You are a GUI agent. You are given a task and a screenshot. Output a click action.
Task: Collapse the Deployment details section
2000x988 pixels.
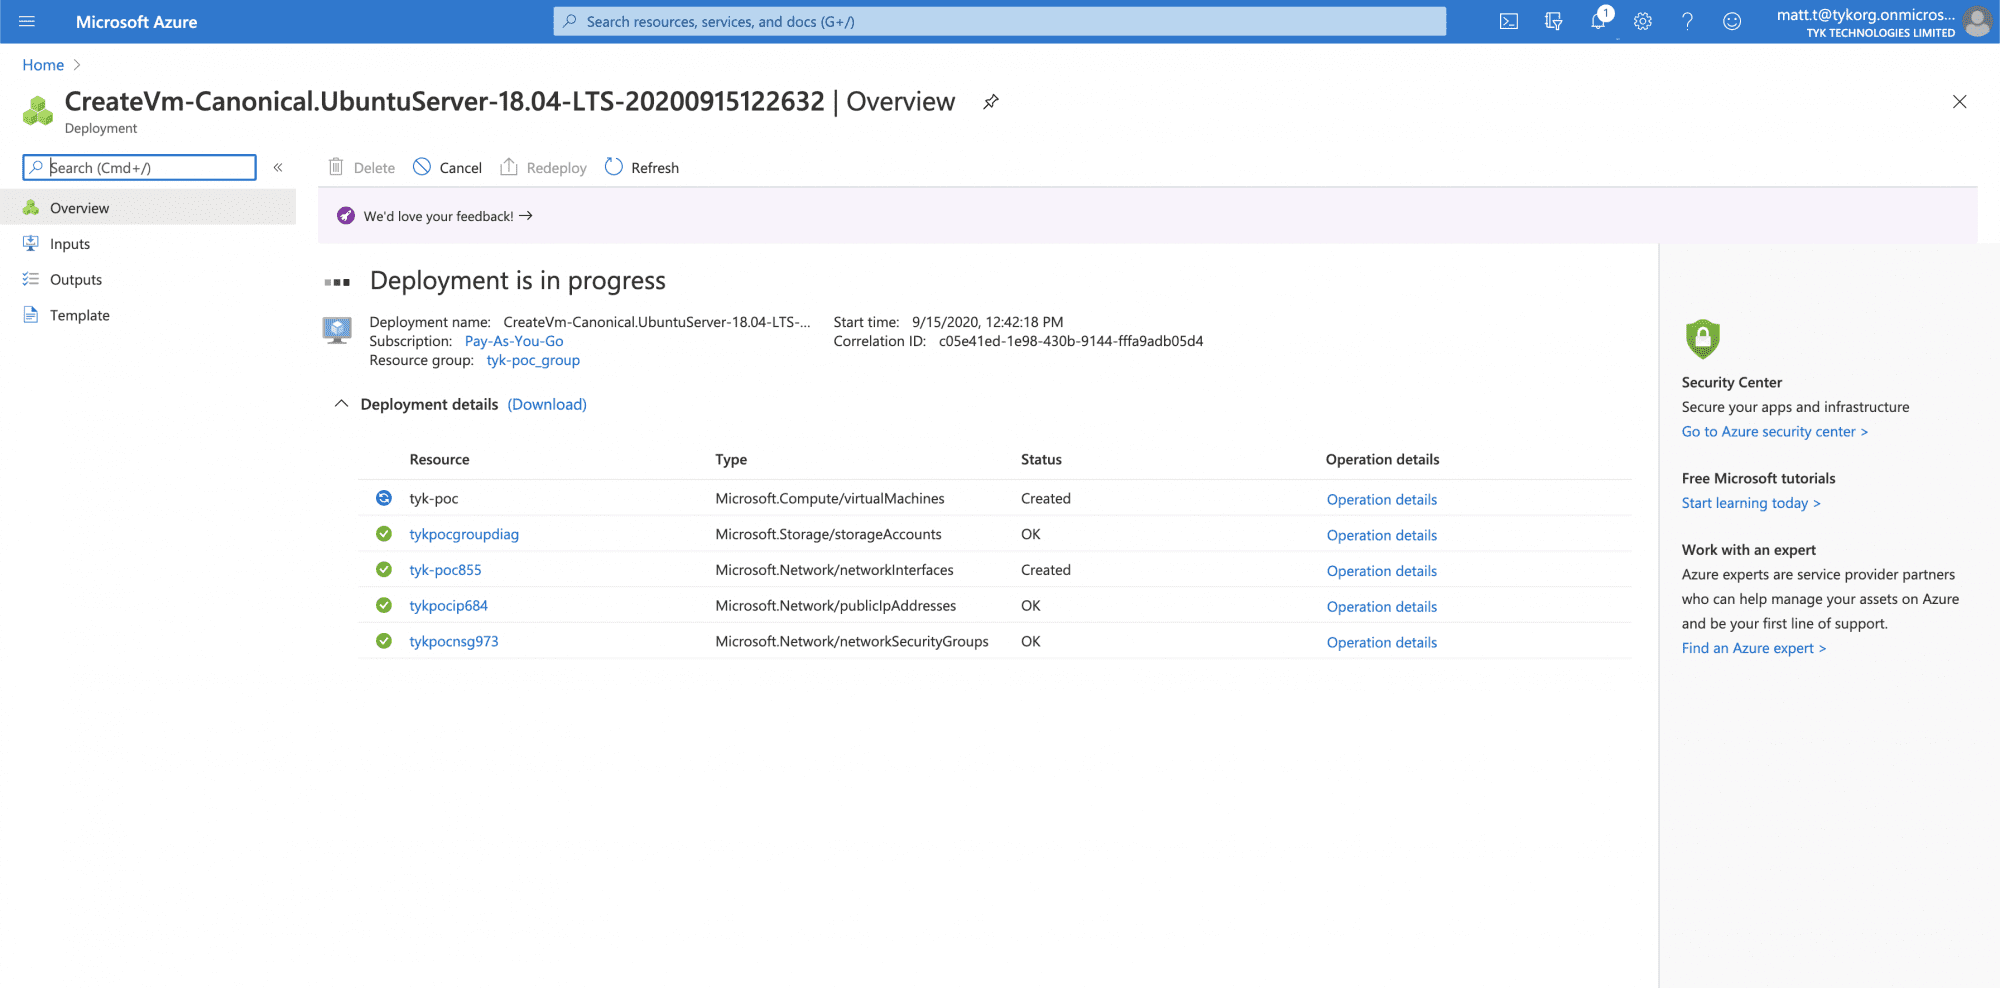pos(341,404)
